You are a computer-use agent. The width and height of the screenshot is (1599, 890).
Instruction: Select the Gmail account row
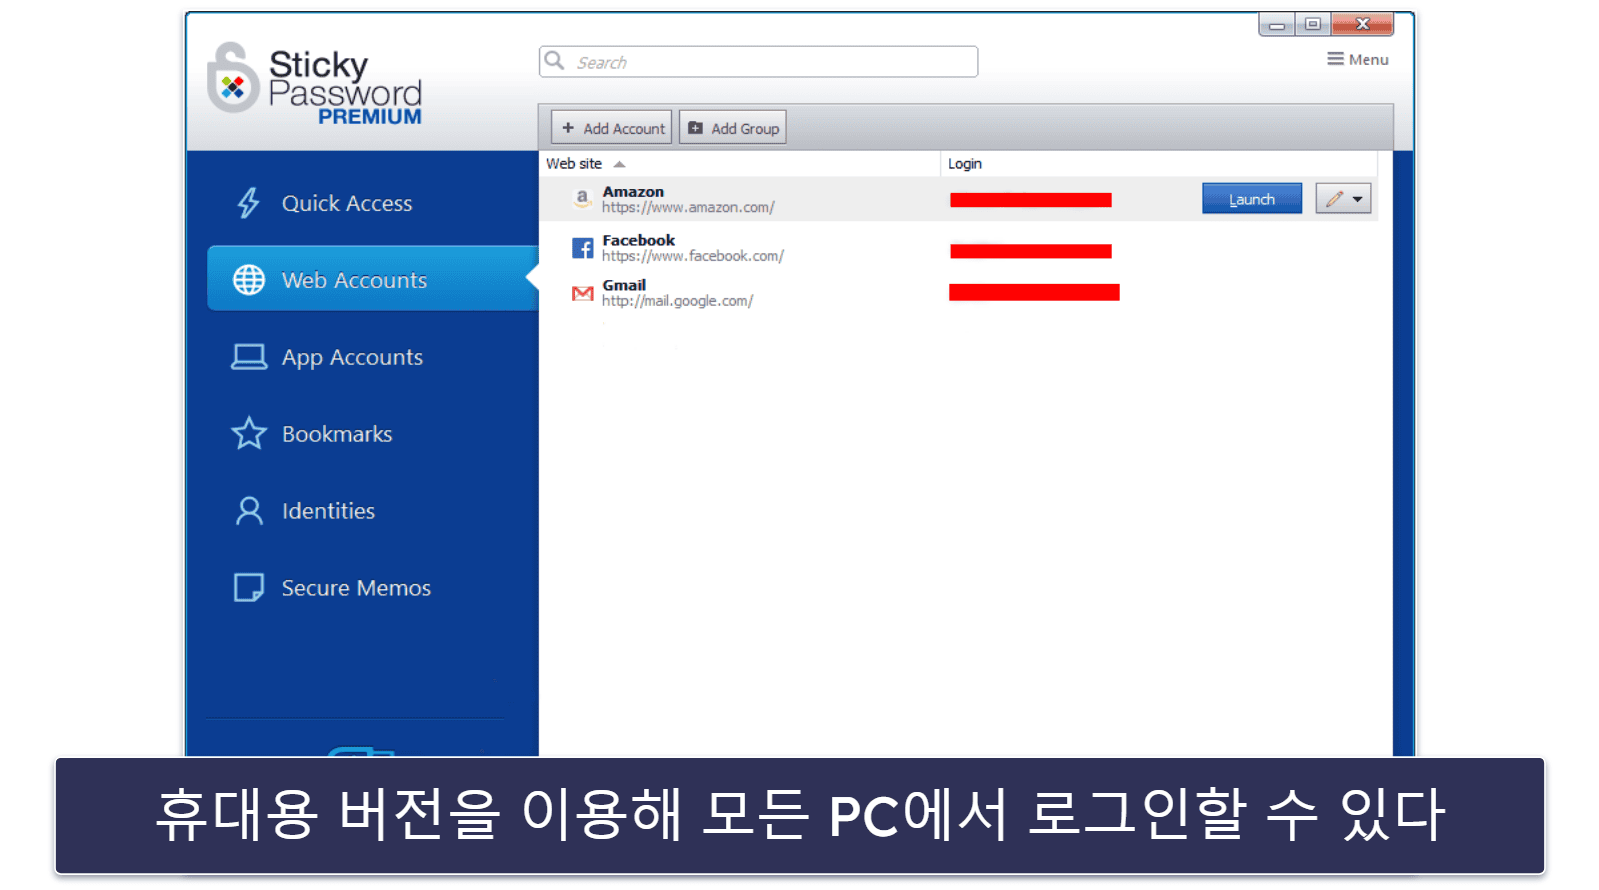(x=958, y=293)
